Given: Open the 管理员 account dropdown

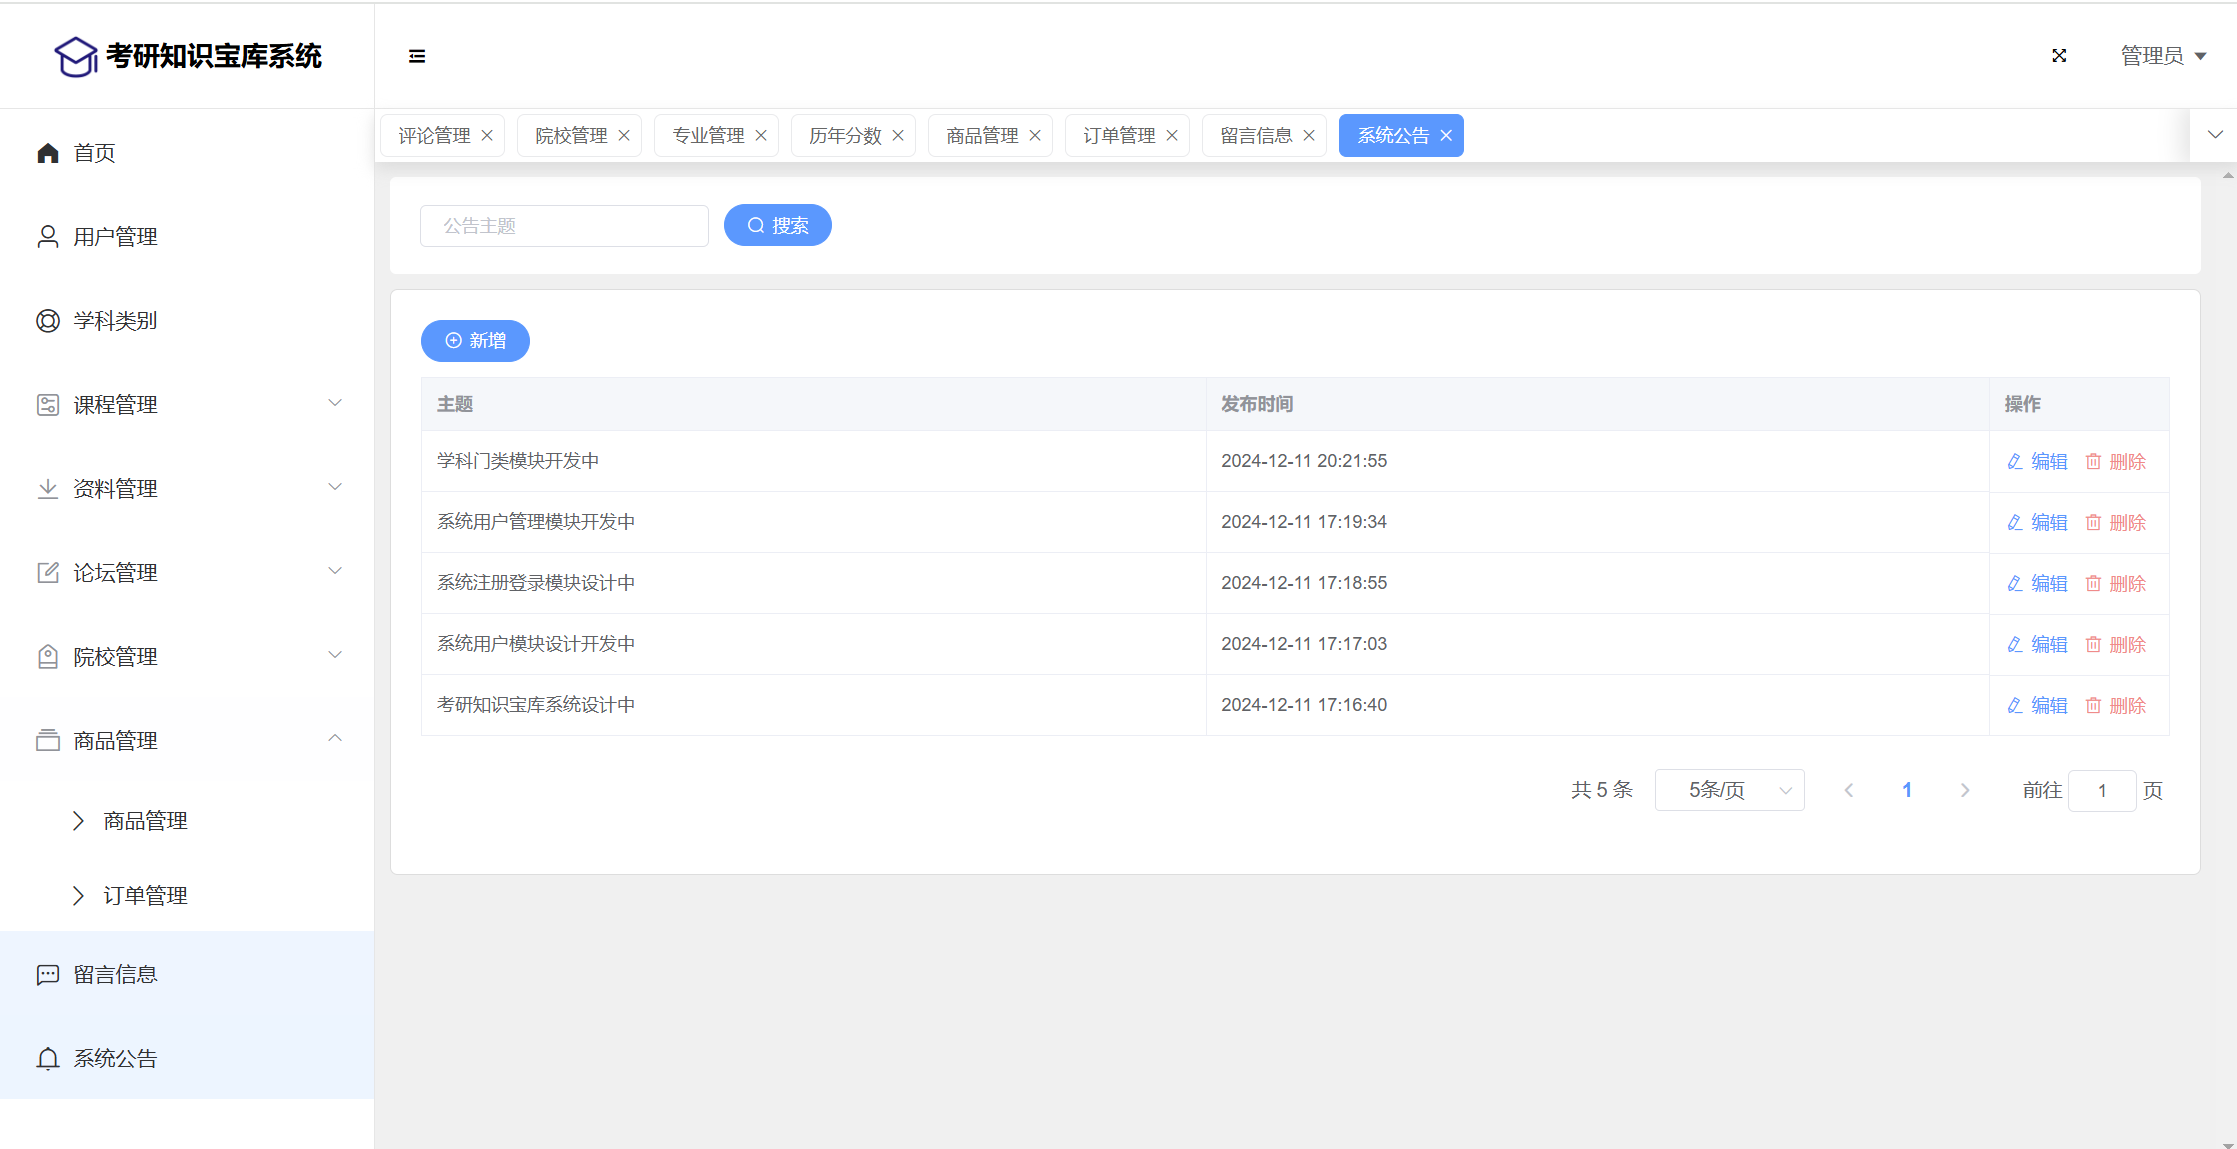Looking at the screenshot, I should click(2163, 56).
